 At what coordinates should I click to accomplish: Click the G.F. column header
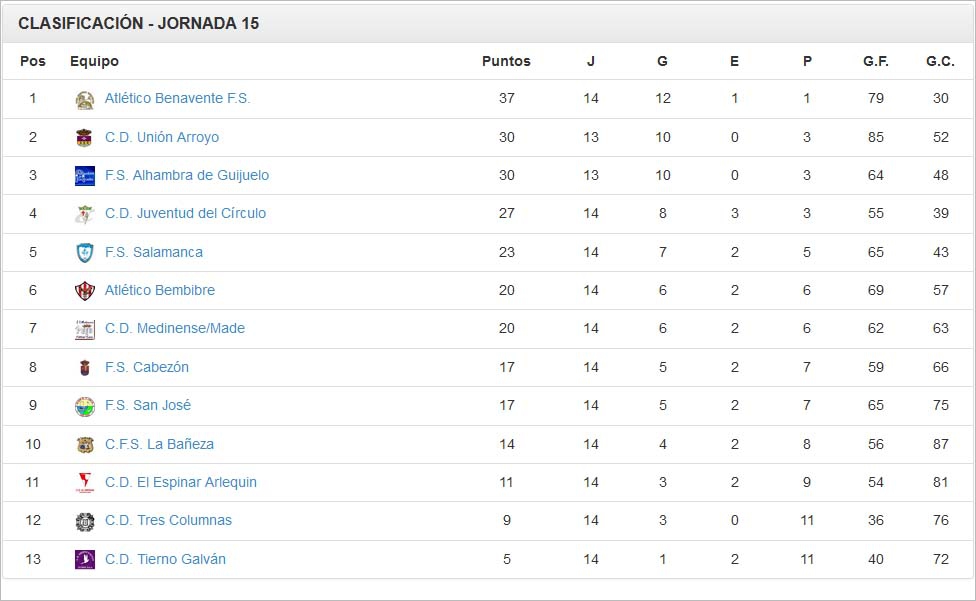point(874,61)
